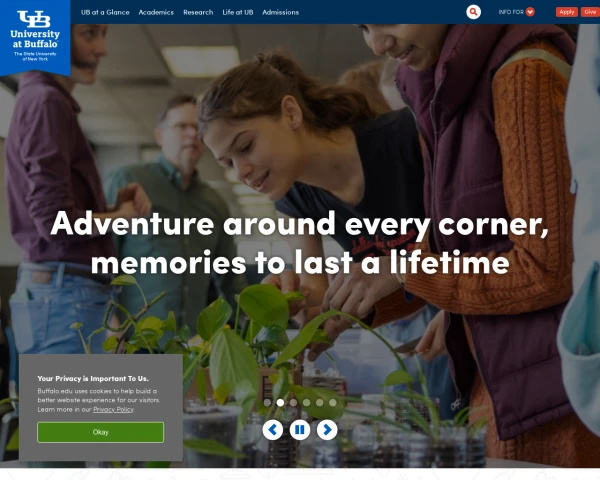Click the University at Buffalo logo
This screenshot has height=480, width=600.
(x=35, y=36)
